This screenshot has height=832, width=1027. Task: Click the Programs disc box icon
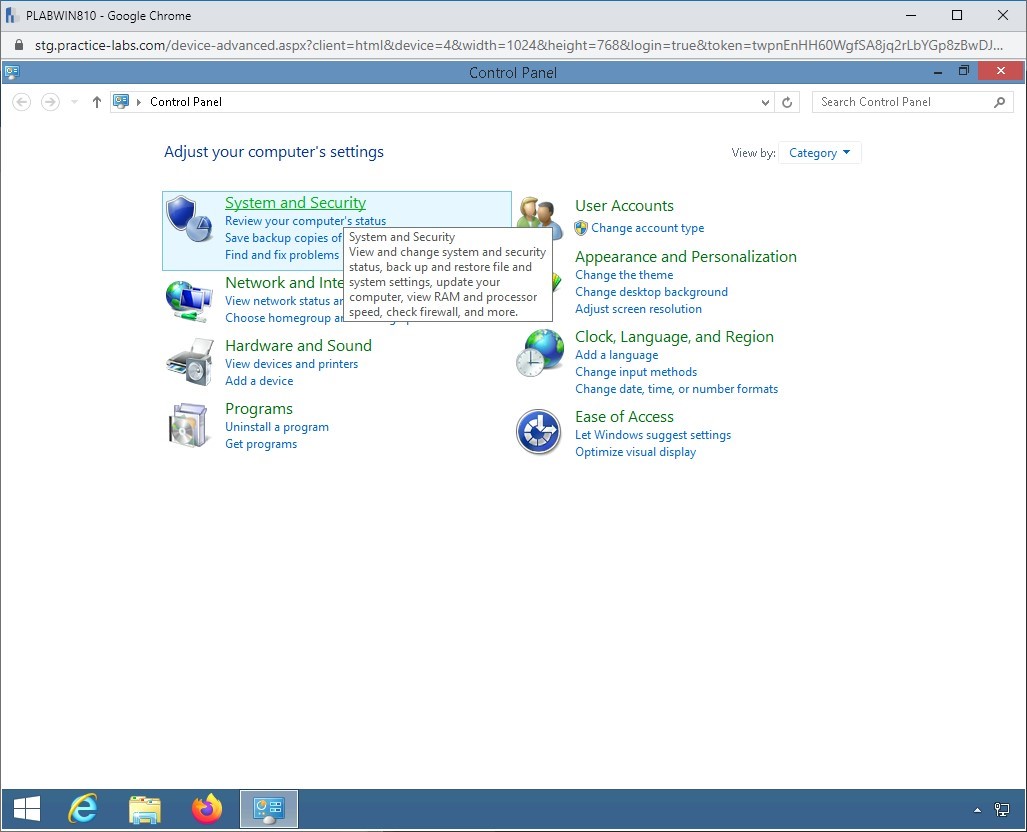tap(189, 425)
